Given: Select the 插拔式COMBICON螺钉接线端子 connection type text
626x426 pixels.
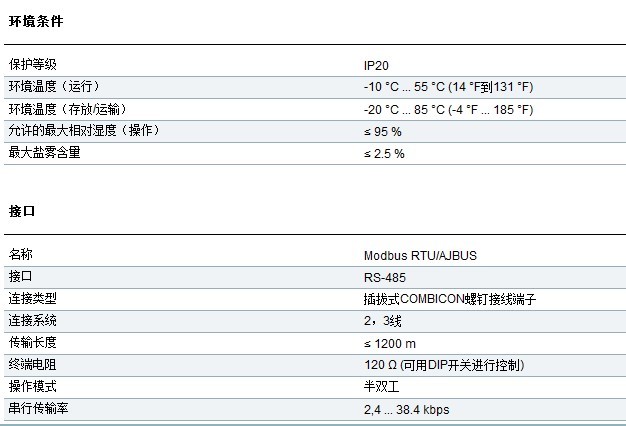Looking at the screenshot, I should click(450, 299).
